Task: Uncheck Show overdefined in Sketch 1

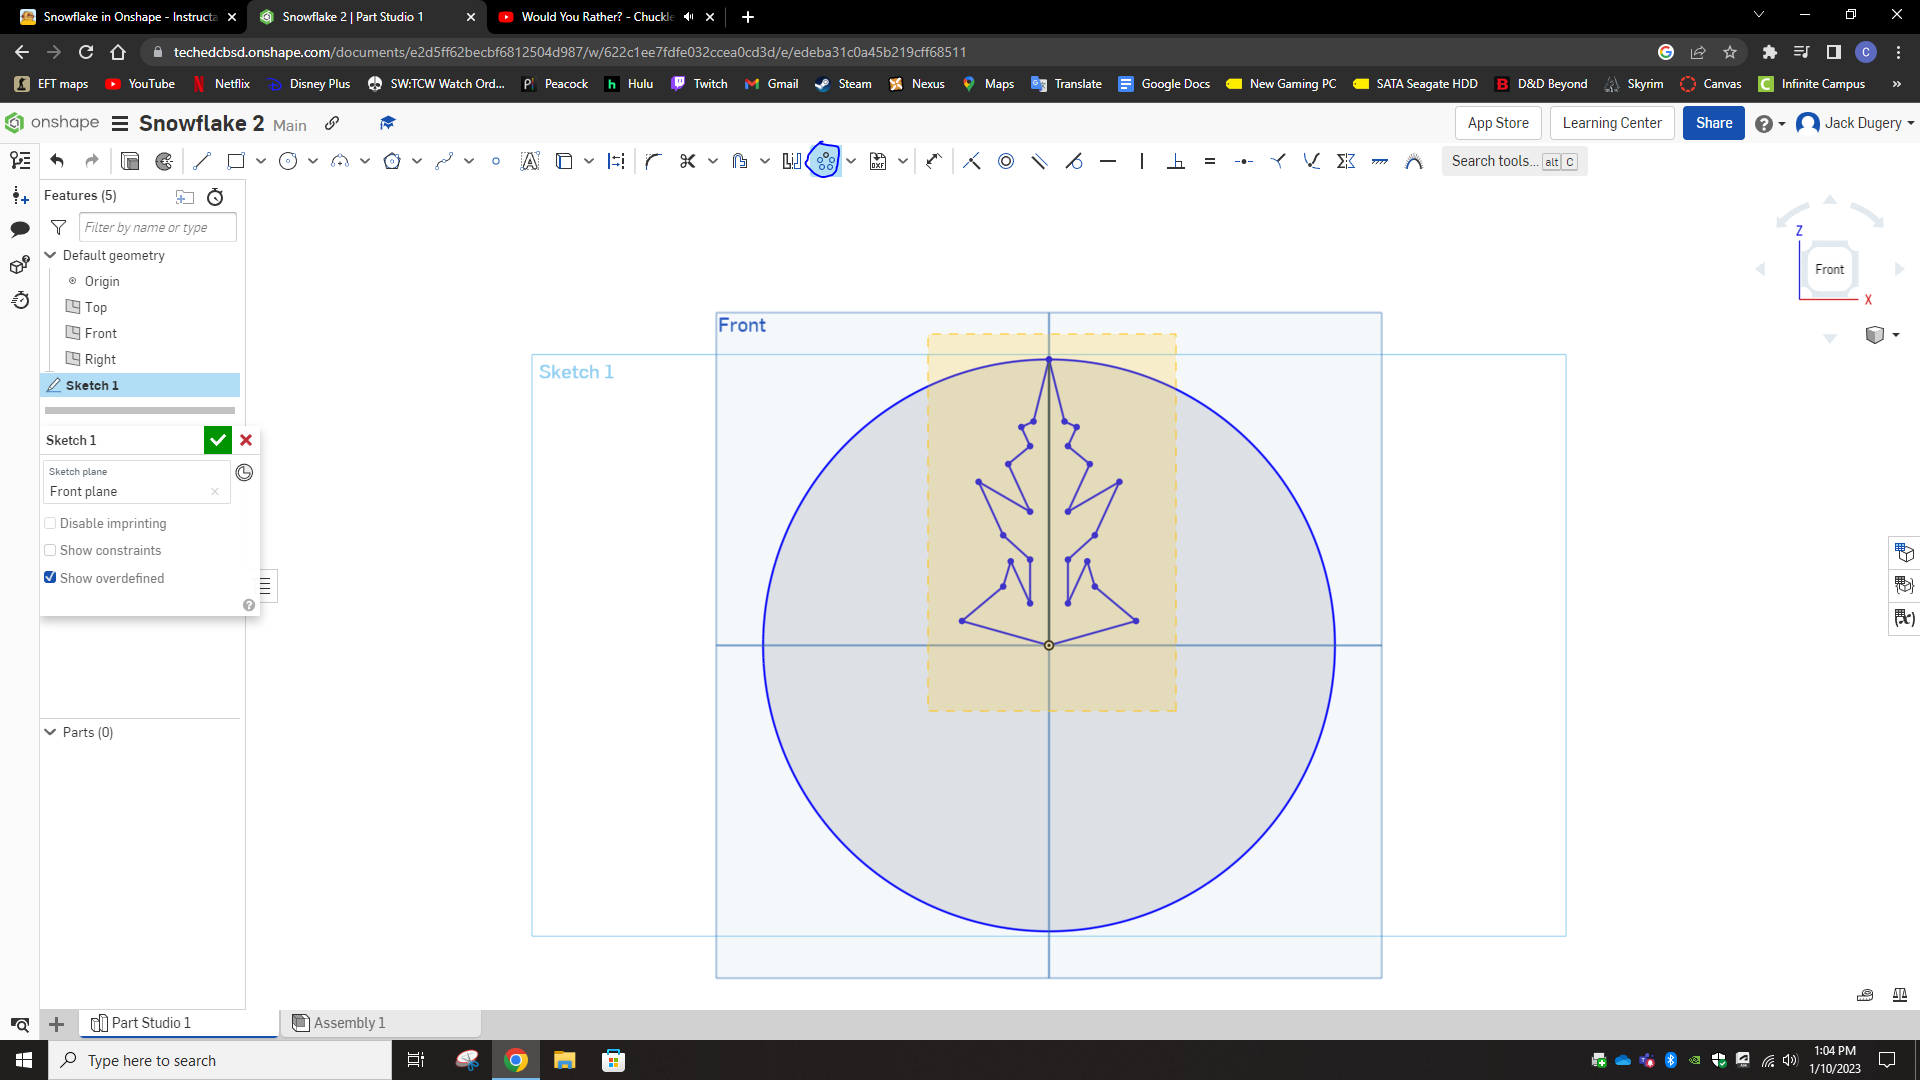Action: click(x=50, y=578)
